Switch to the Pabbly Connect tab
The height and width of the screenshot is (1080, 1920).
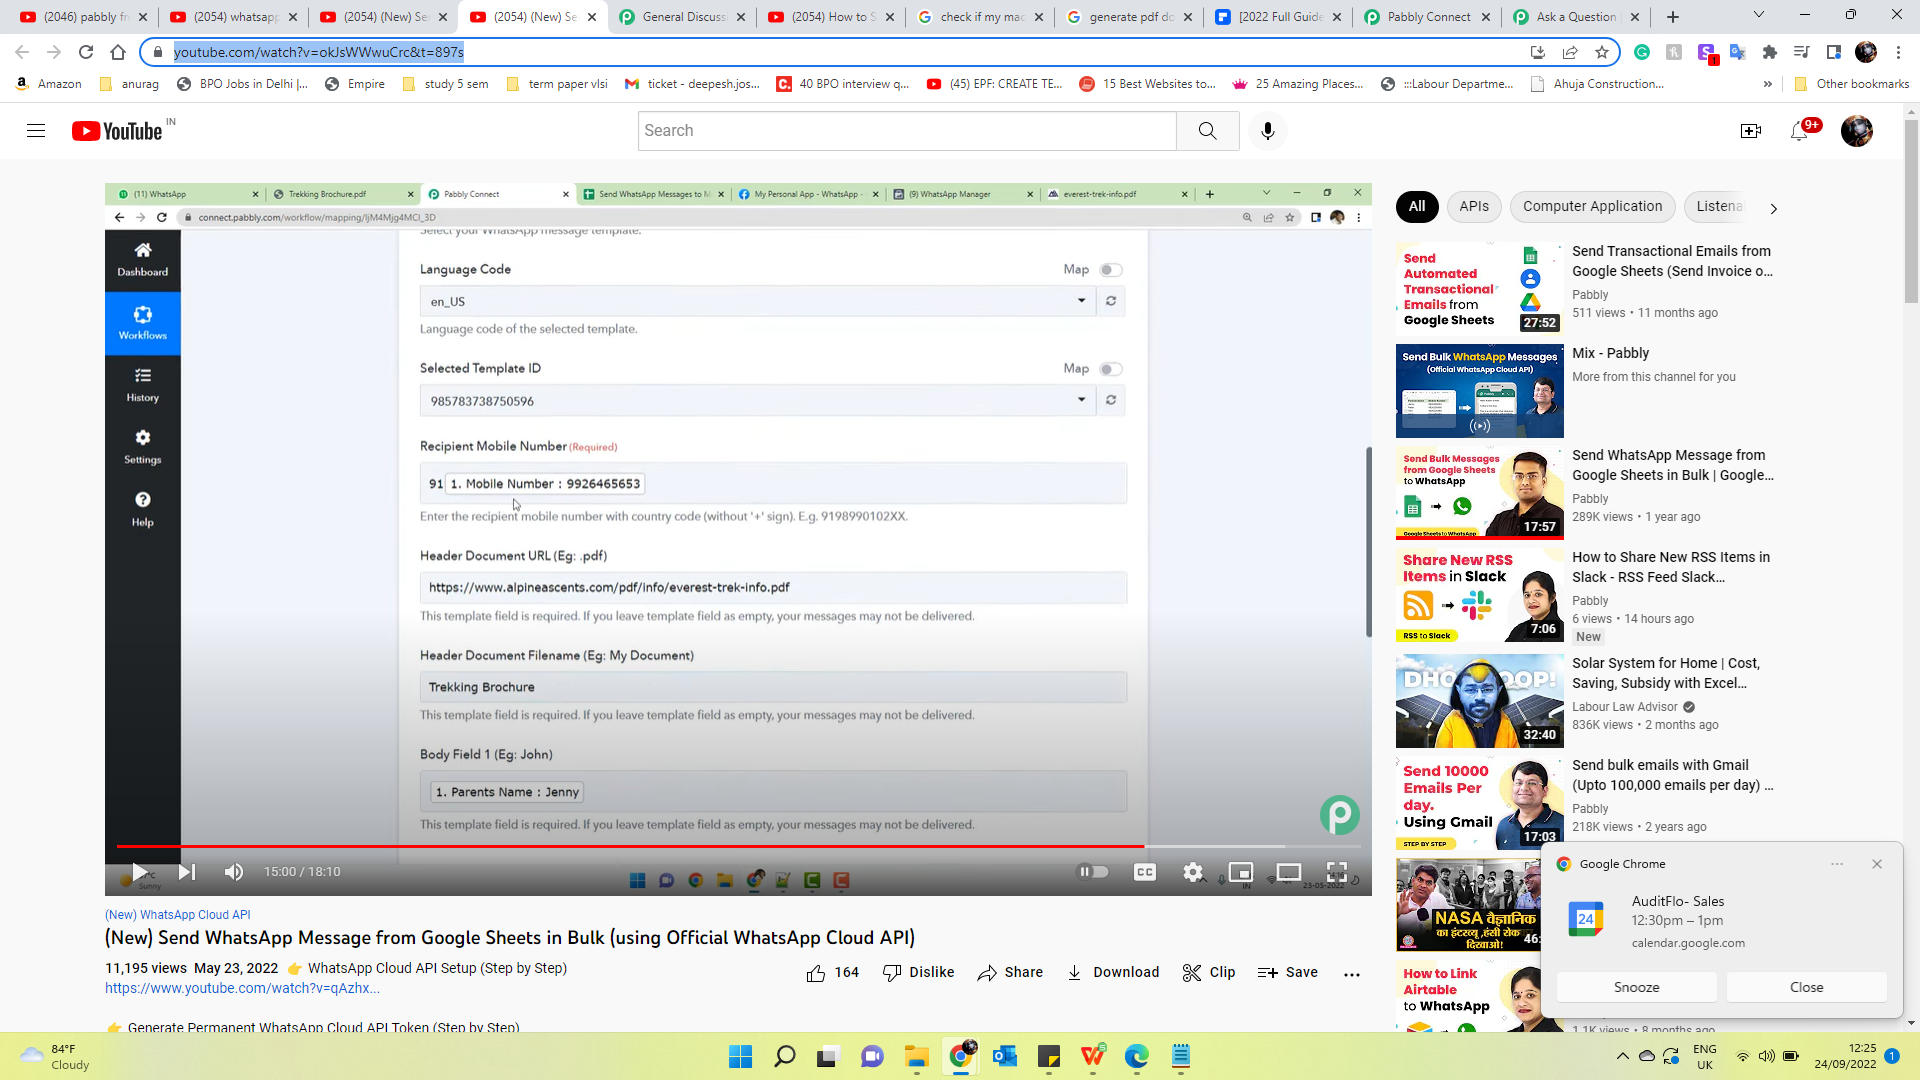1427,17
